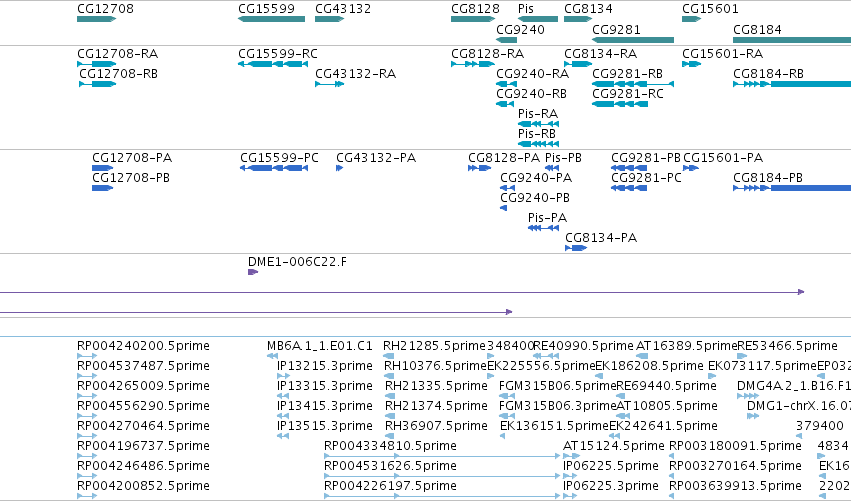Select protein Pis-PA

pos(543,229)
